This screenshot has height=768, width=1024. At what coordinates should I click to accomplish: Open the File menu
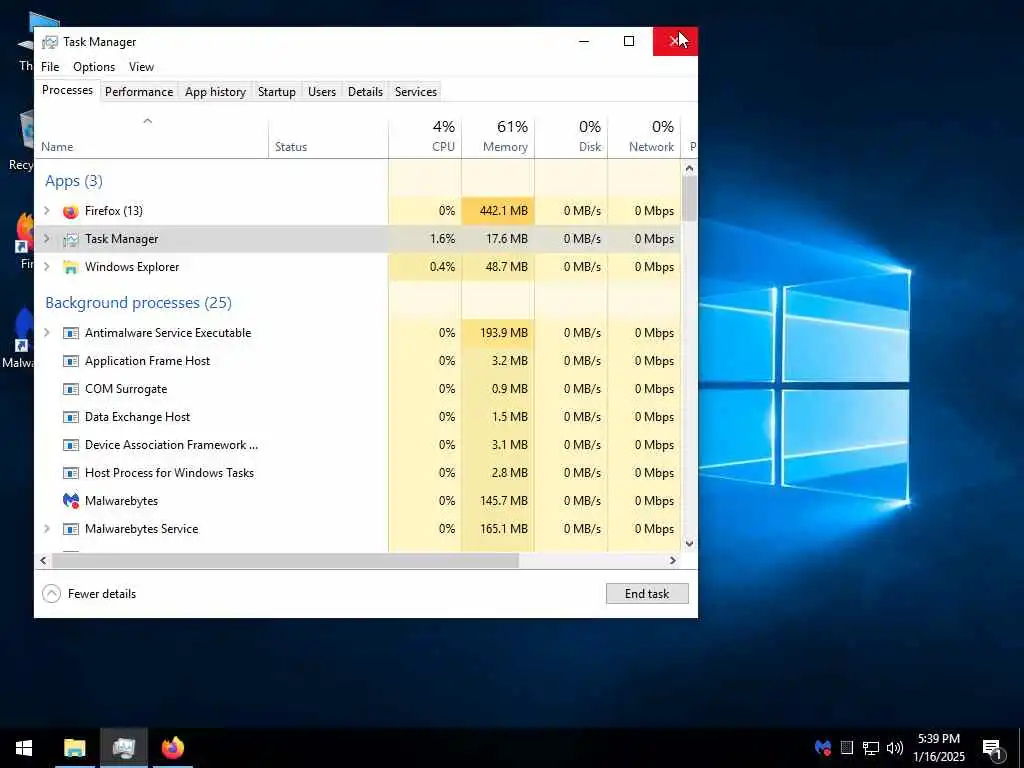pos(50,67)
